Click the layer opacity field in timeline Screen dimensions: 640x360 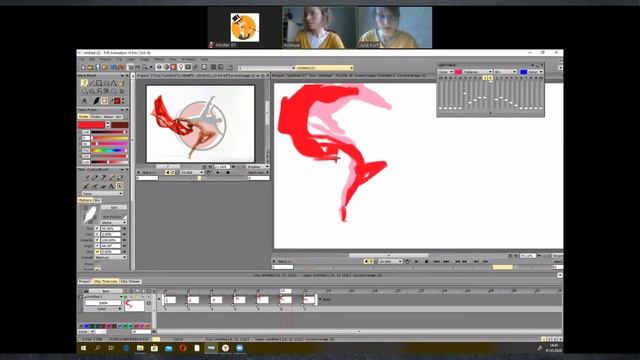103,303
